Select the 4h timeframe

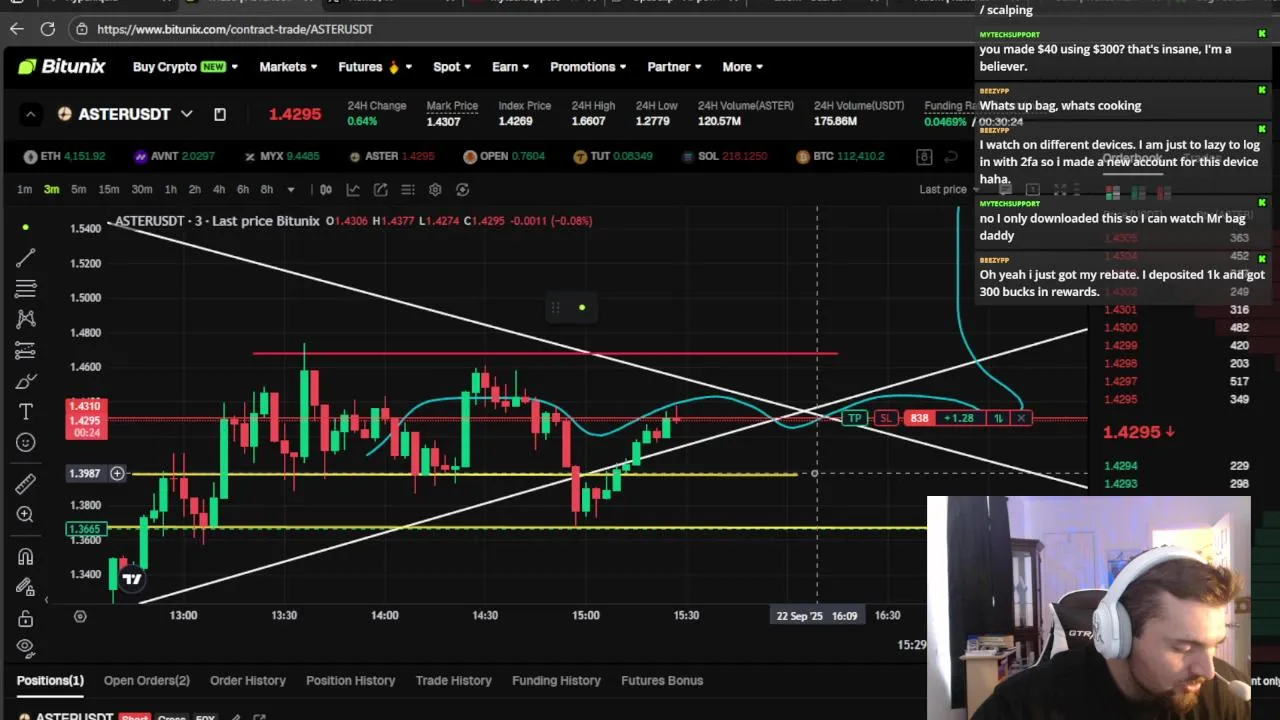pos(219,189)
